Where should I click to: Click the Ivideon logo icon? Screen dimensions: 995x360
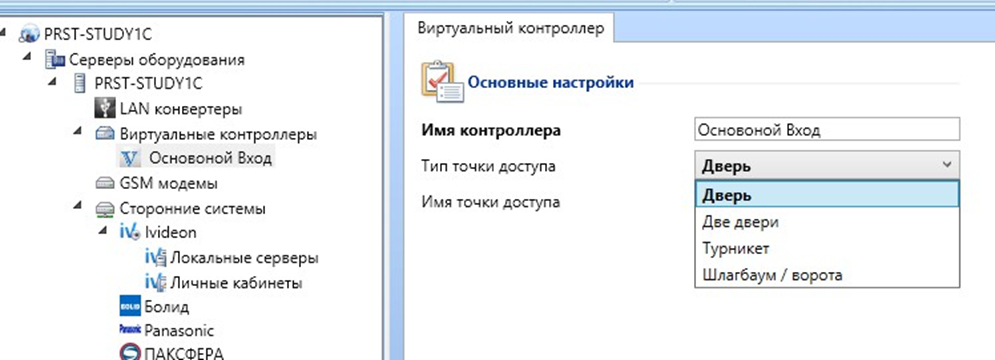tap(129, 232)
